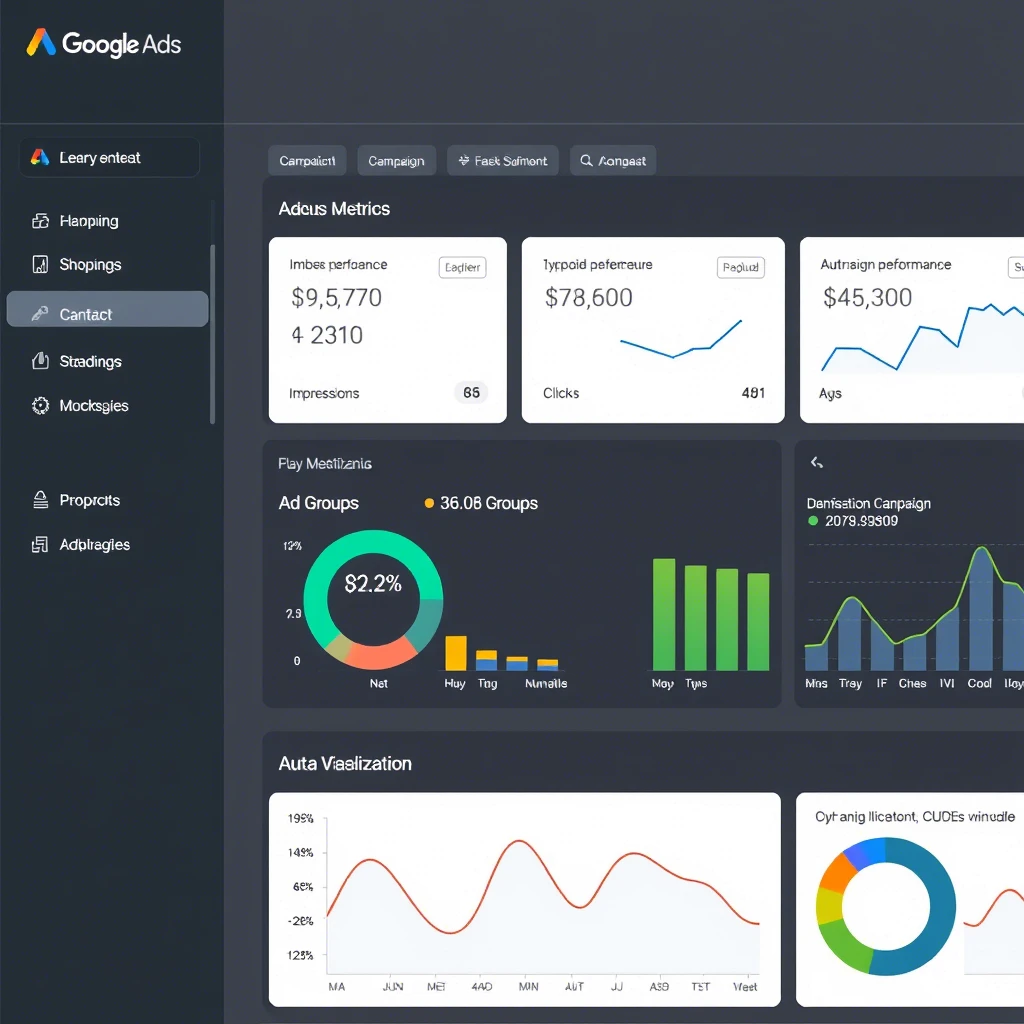Viewport: 1024px width, 1024px height.
Task: Click the back arrow icon above Danisation Canpaign
Action: click(x=817, y=463)
